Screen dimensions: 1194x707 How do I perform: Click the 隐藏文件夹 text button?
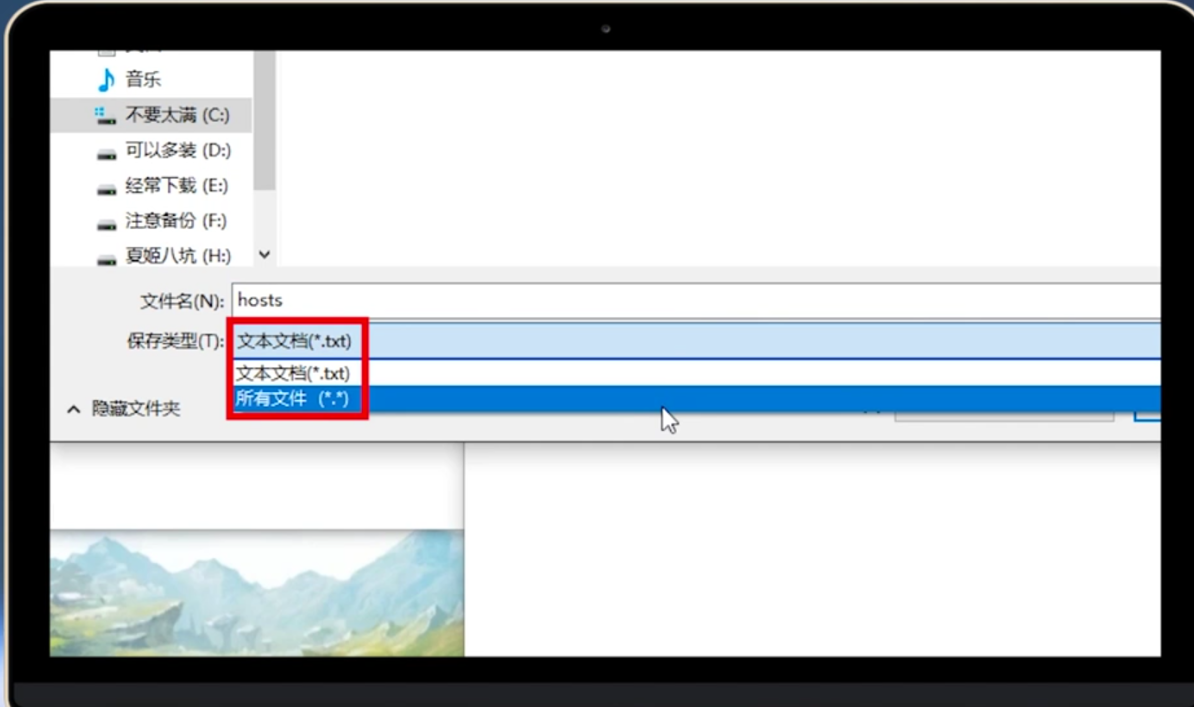coord(136,408)
